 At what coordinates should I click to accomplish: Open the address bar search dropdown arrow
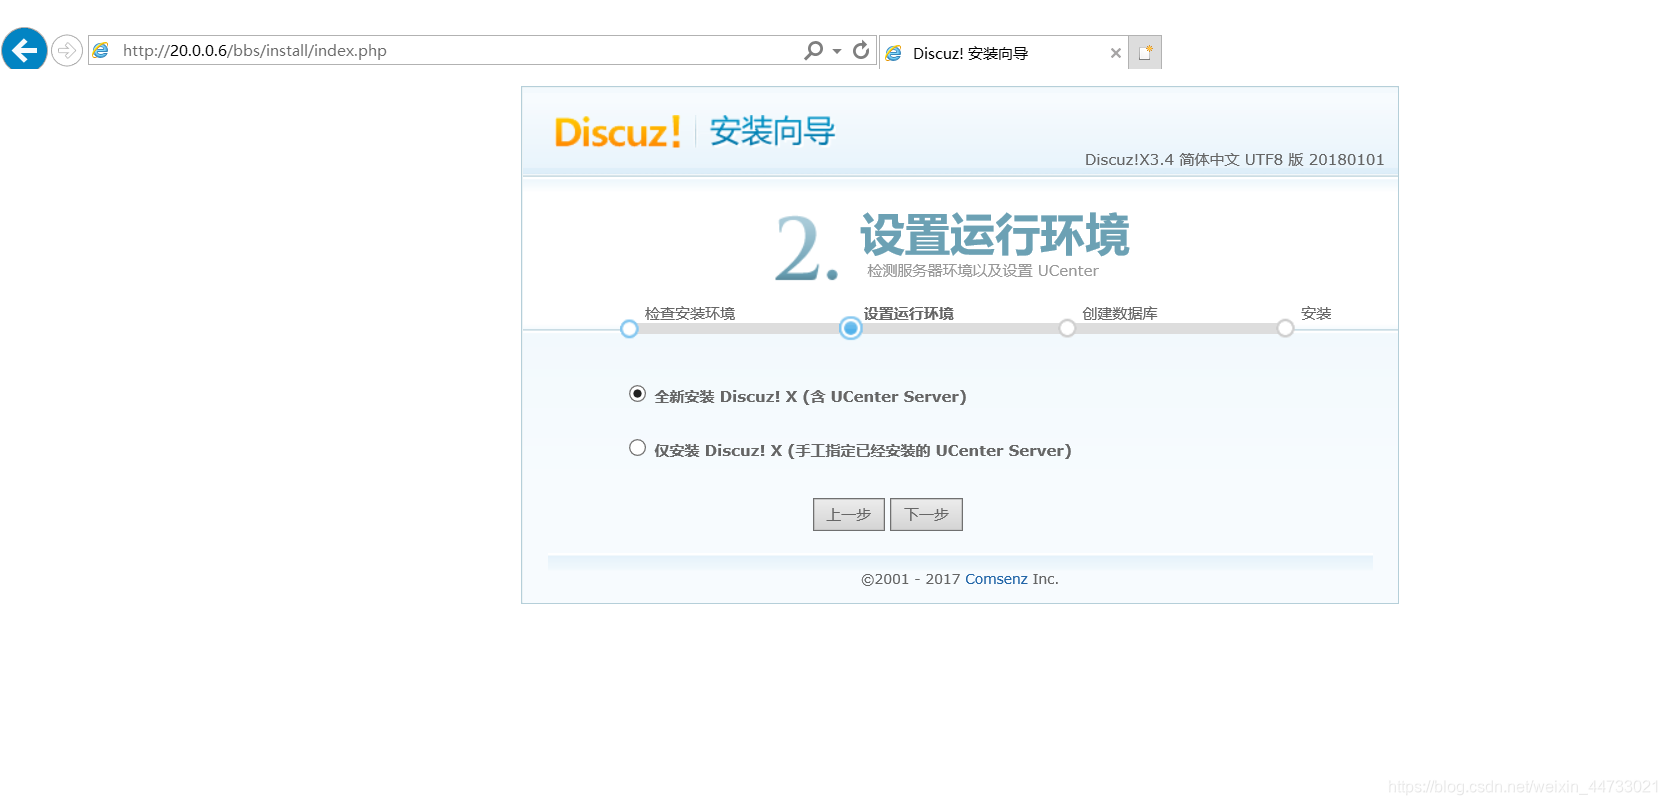click(837, 51)
